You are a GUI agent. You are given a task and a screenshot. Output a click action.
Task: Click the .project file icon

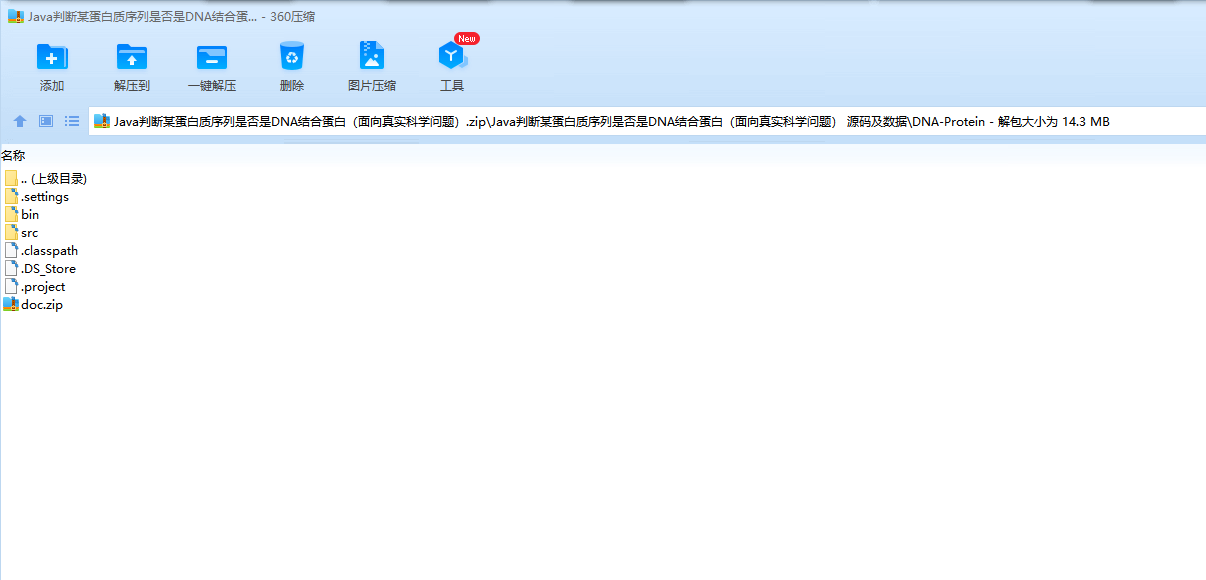pos(11,286)
